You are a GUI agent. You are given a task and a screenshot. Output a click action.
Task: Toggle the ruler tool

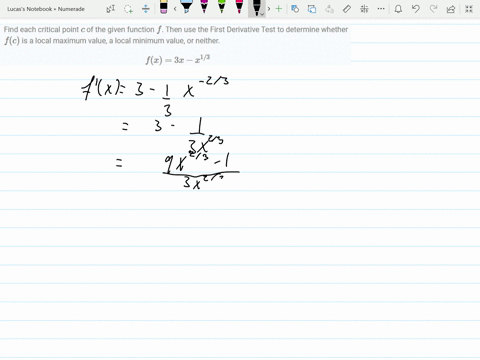pyautogui.click(x=347, y=9)
